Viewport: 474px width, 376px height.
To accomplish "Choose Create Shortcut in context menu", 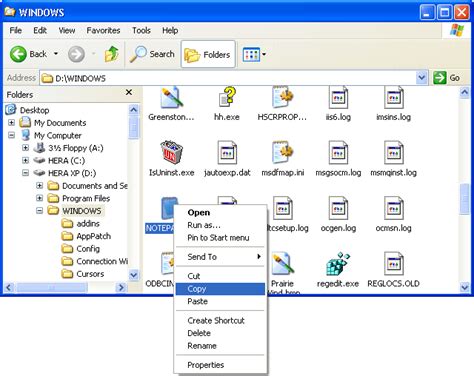I will (x=220, y=320).
